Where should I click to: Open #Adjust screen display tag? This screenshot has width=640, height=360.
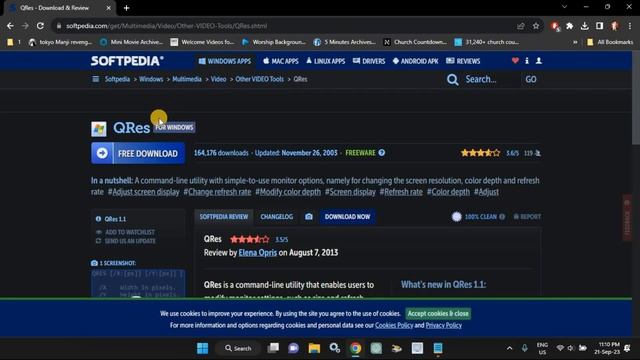143,192
